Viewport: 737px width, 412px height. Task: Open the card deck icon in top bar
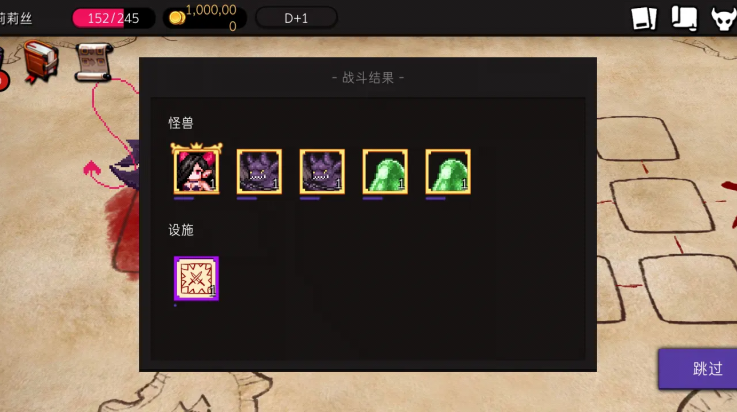643,18
